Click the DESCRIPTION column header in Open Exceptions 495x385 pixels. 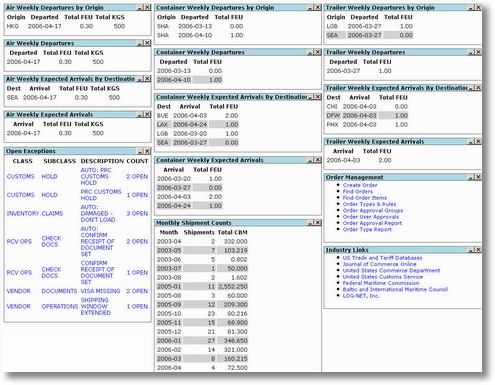102,161
